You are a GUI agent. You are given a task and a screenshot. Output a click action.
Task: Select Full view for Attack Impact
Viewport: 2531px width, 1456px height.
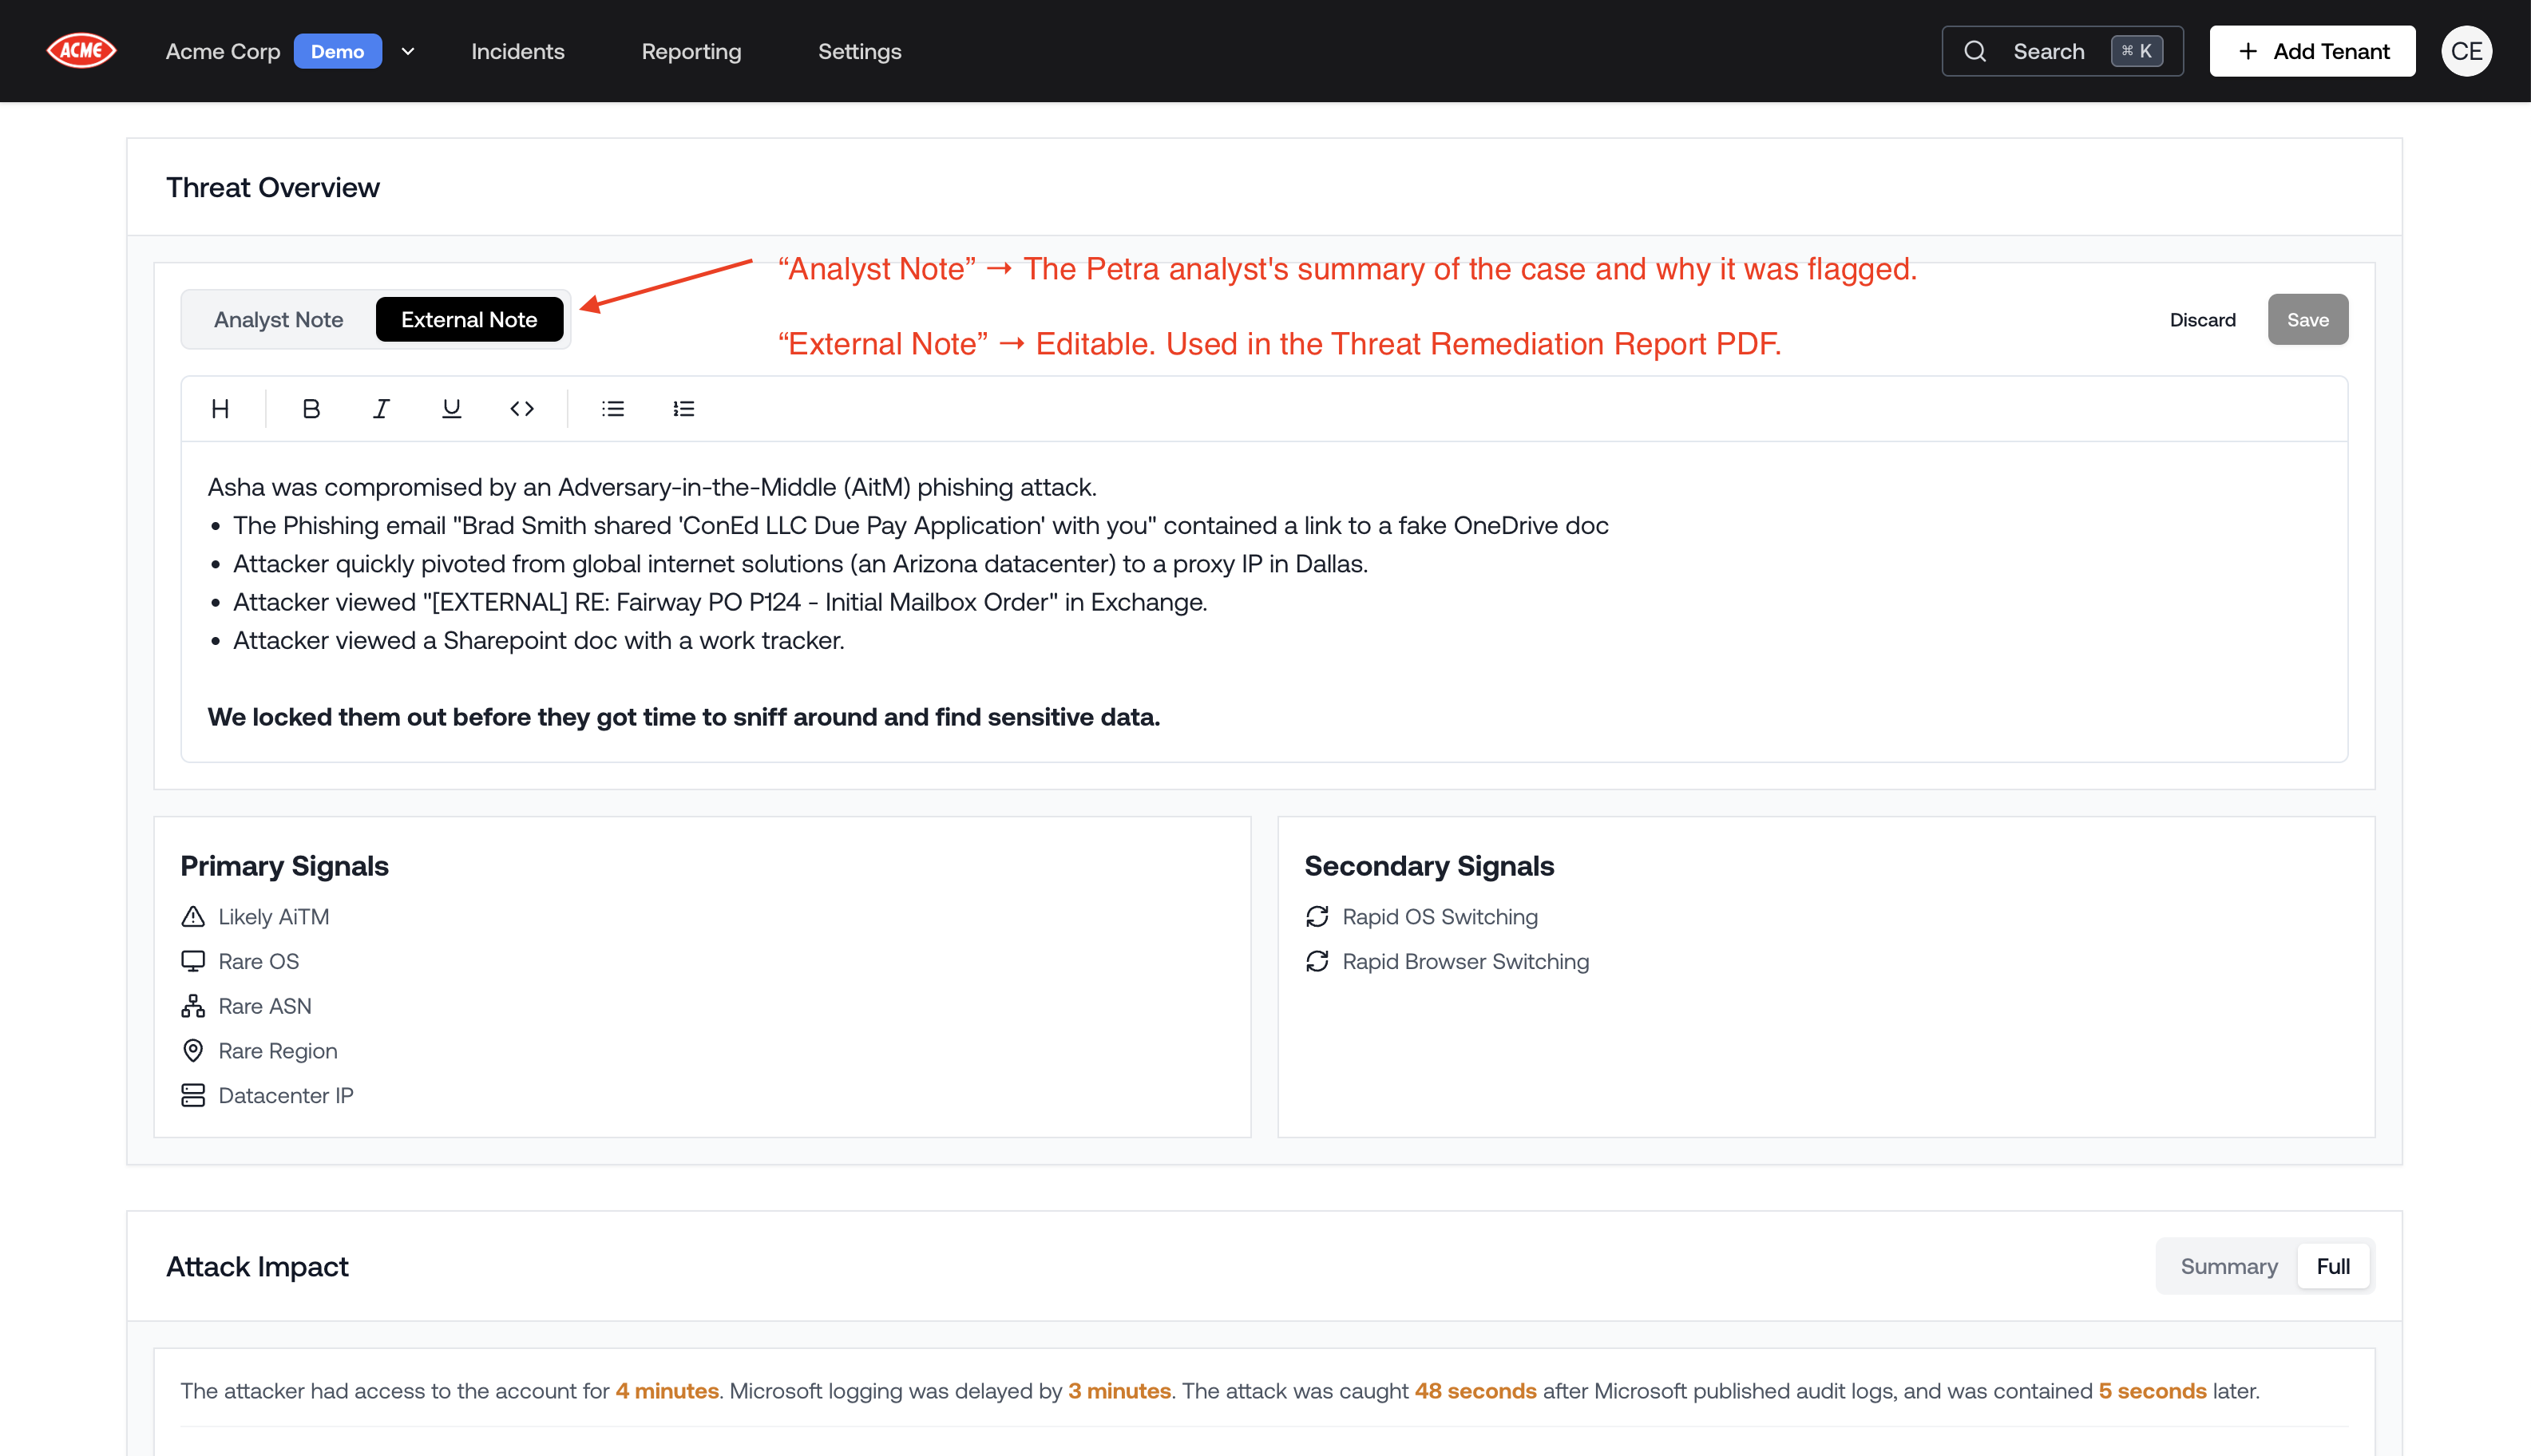(2332, 1266)
